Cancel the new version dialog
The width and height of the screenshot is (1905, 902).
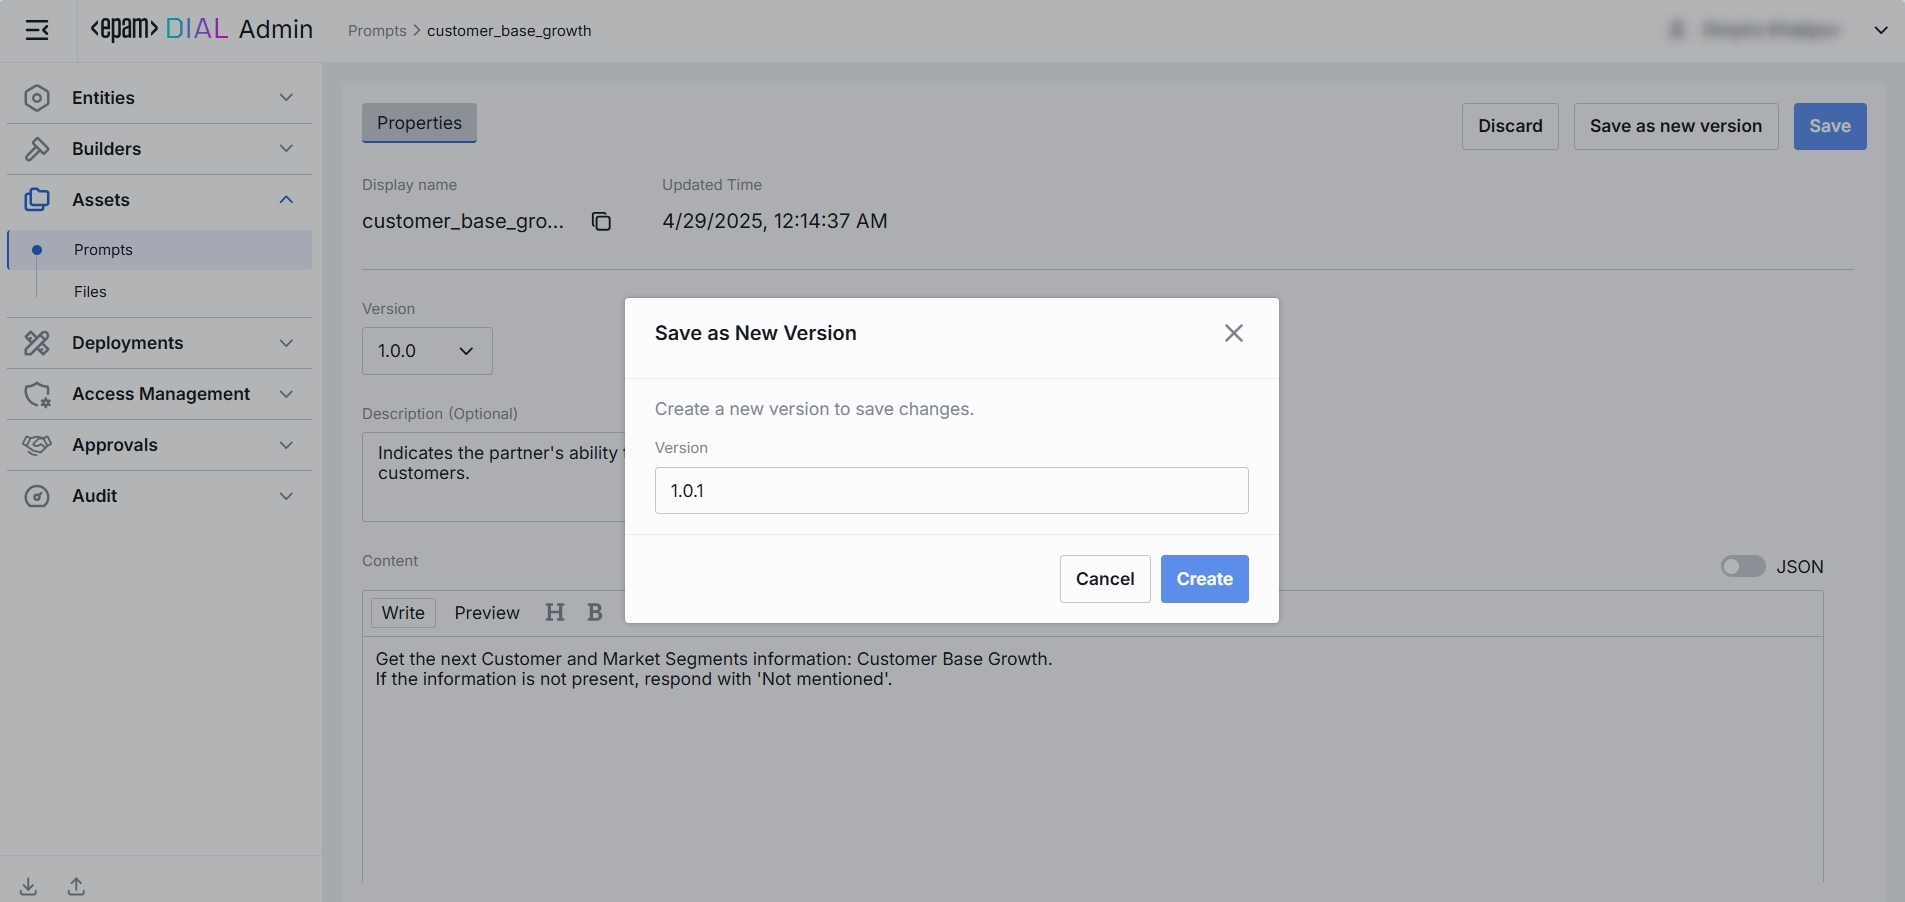(1104, 579)
